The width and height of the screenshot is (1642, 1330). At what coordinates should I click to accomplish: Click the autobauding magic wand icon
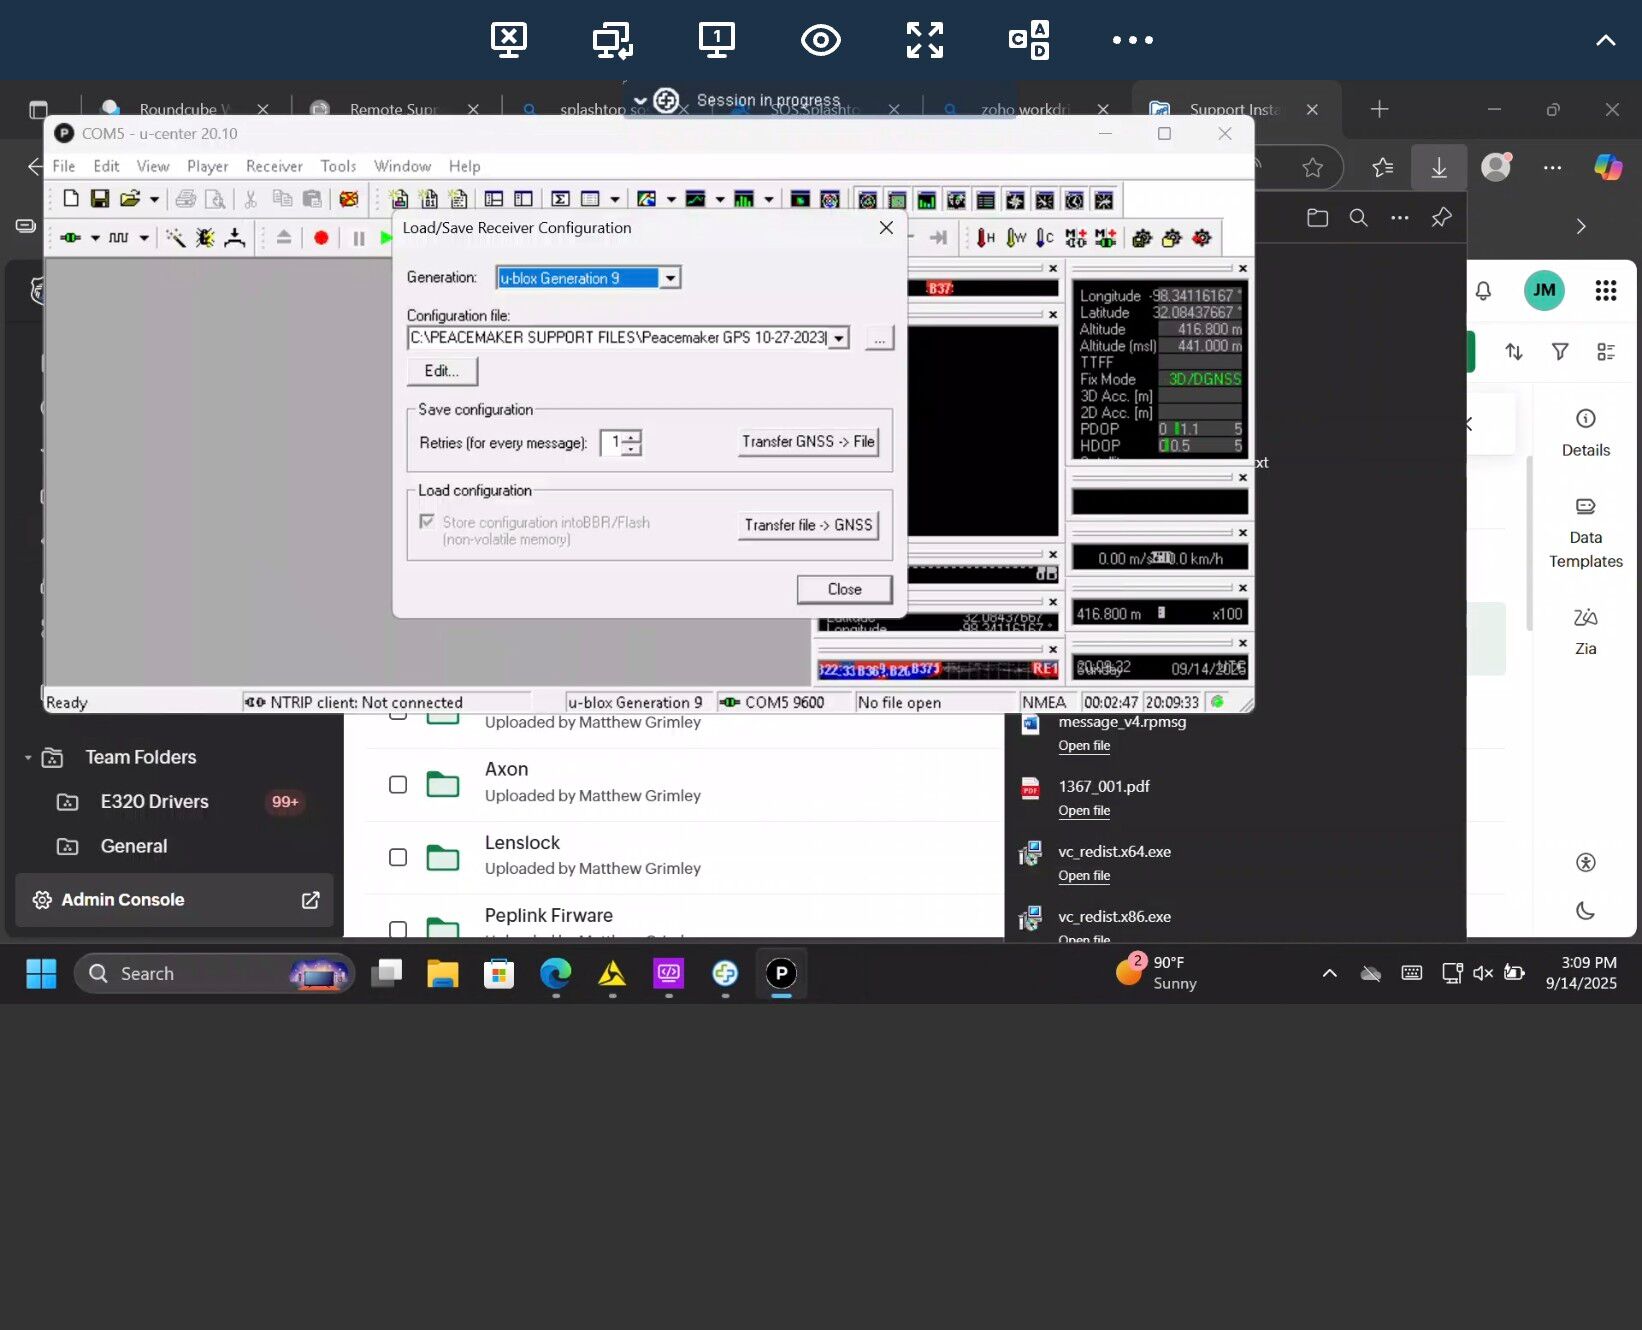(175, 238)
